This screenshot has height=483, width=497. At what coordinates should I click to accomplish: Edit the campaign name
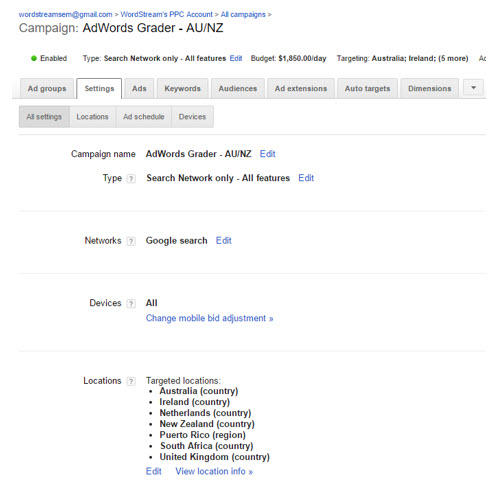tap(268, 154)
